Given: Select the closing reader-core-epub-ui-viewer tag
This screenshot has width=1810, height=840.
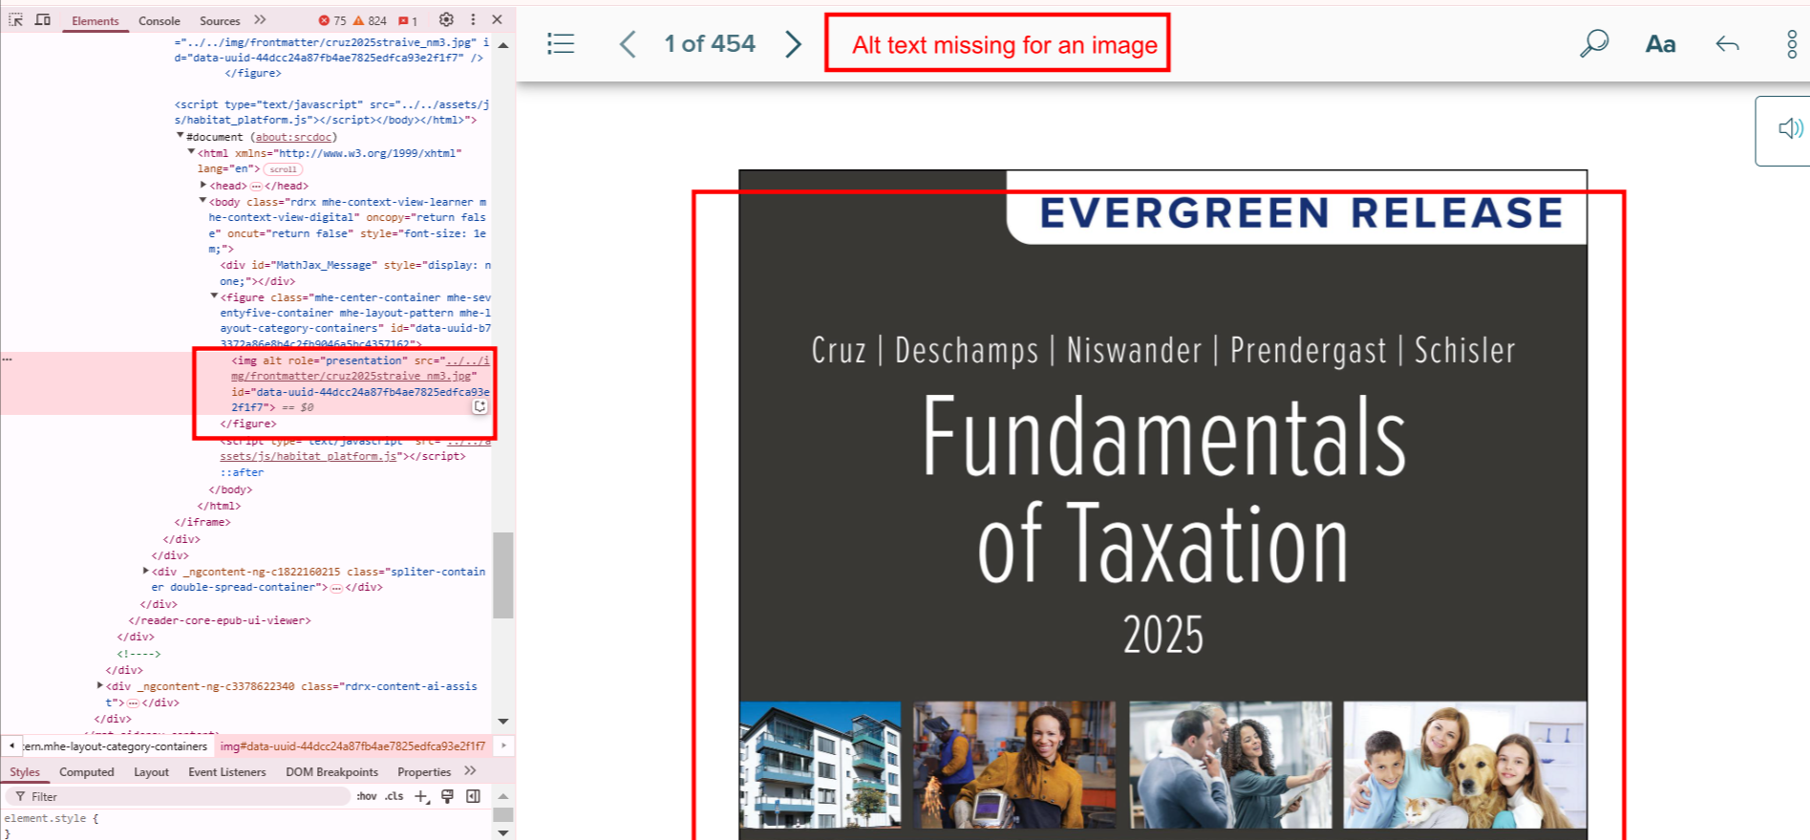Looking at the screenshot, I should tap(219, 620).
